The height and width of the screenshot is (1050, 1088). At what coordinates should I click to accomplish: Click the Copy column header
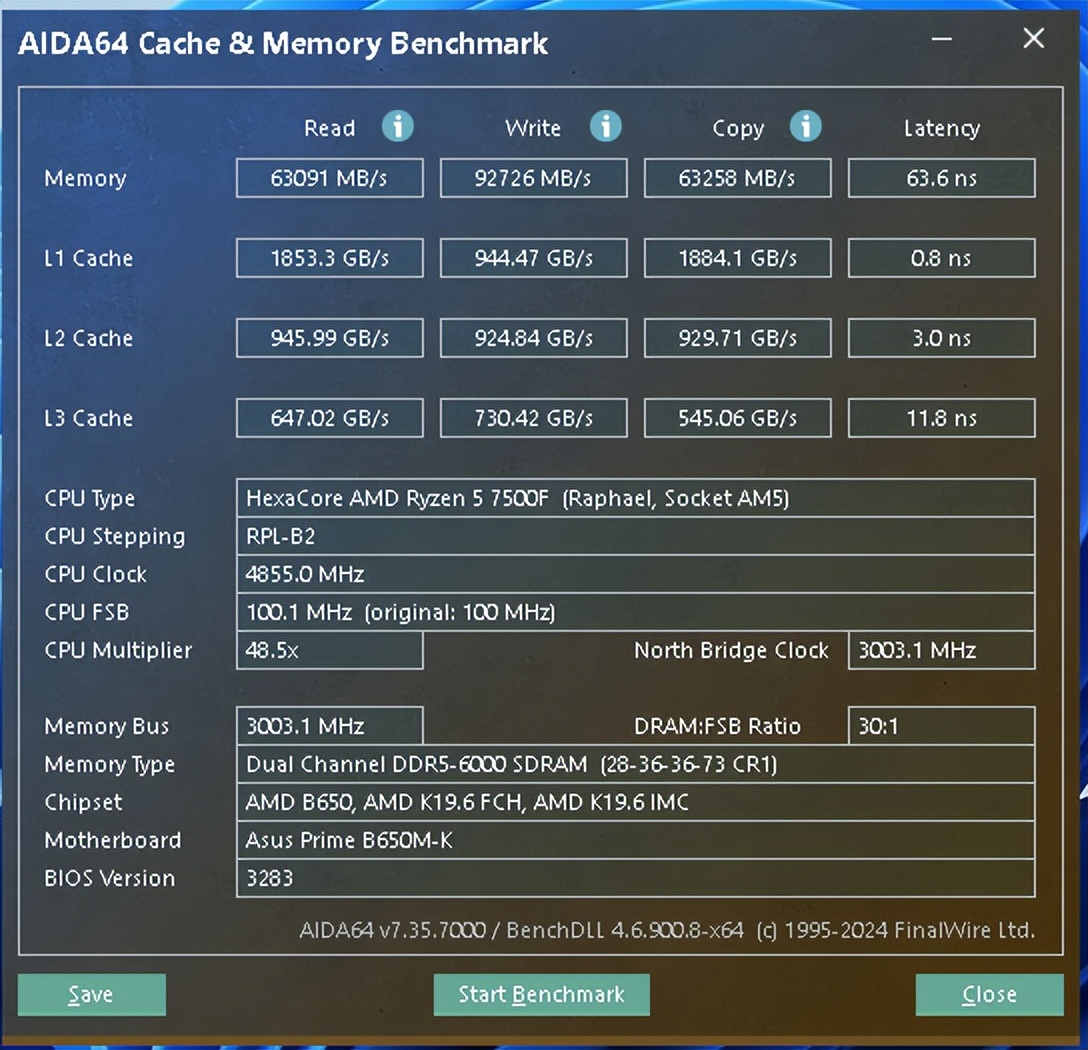[738, 129]
